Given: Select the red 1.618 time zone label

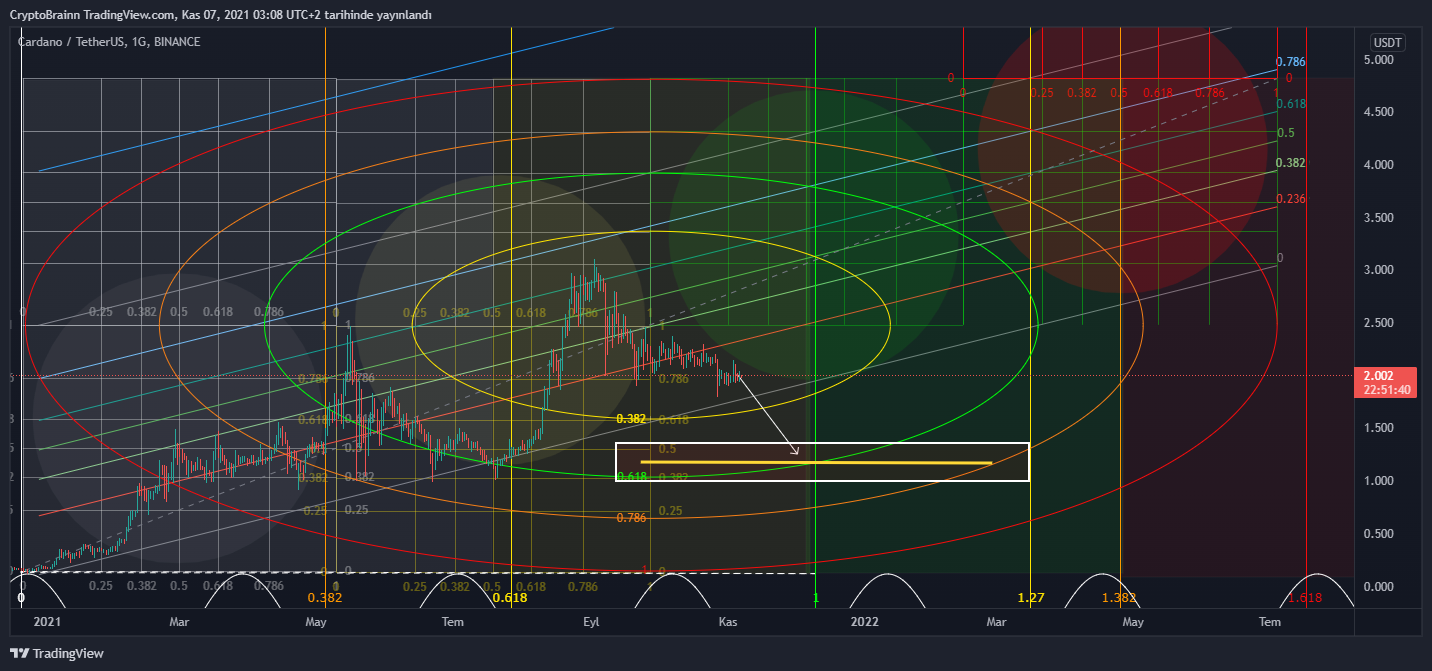Looking at the screenshot, I should [1304, 598].
